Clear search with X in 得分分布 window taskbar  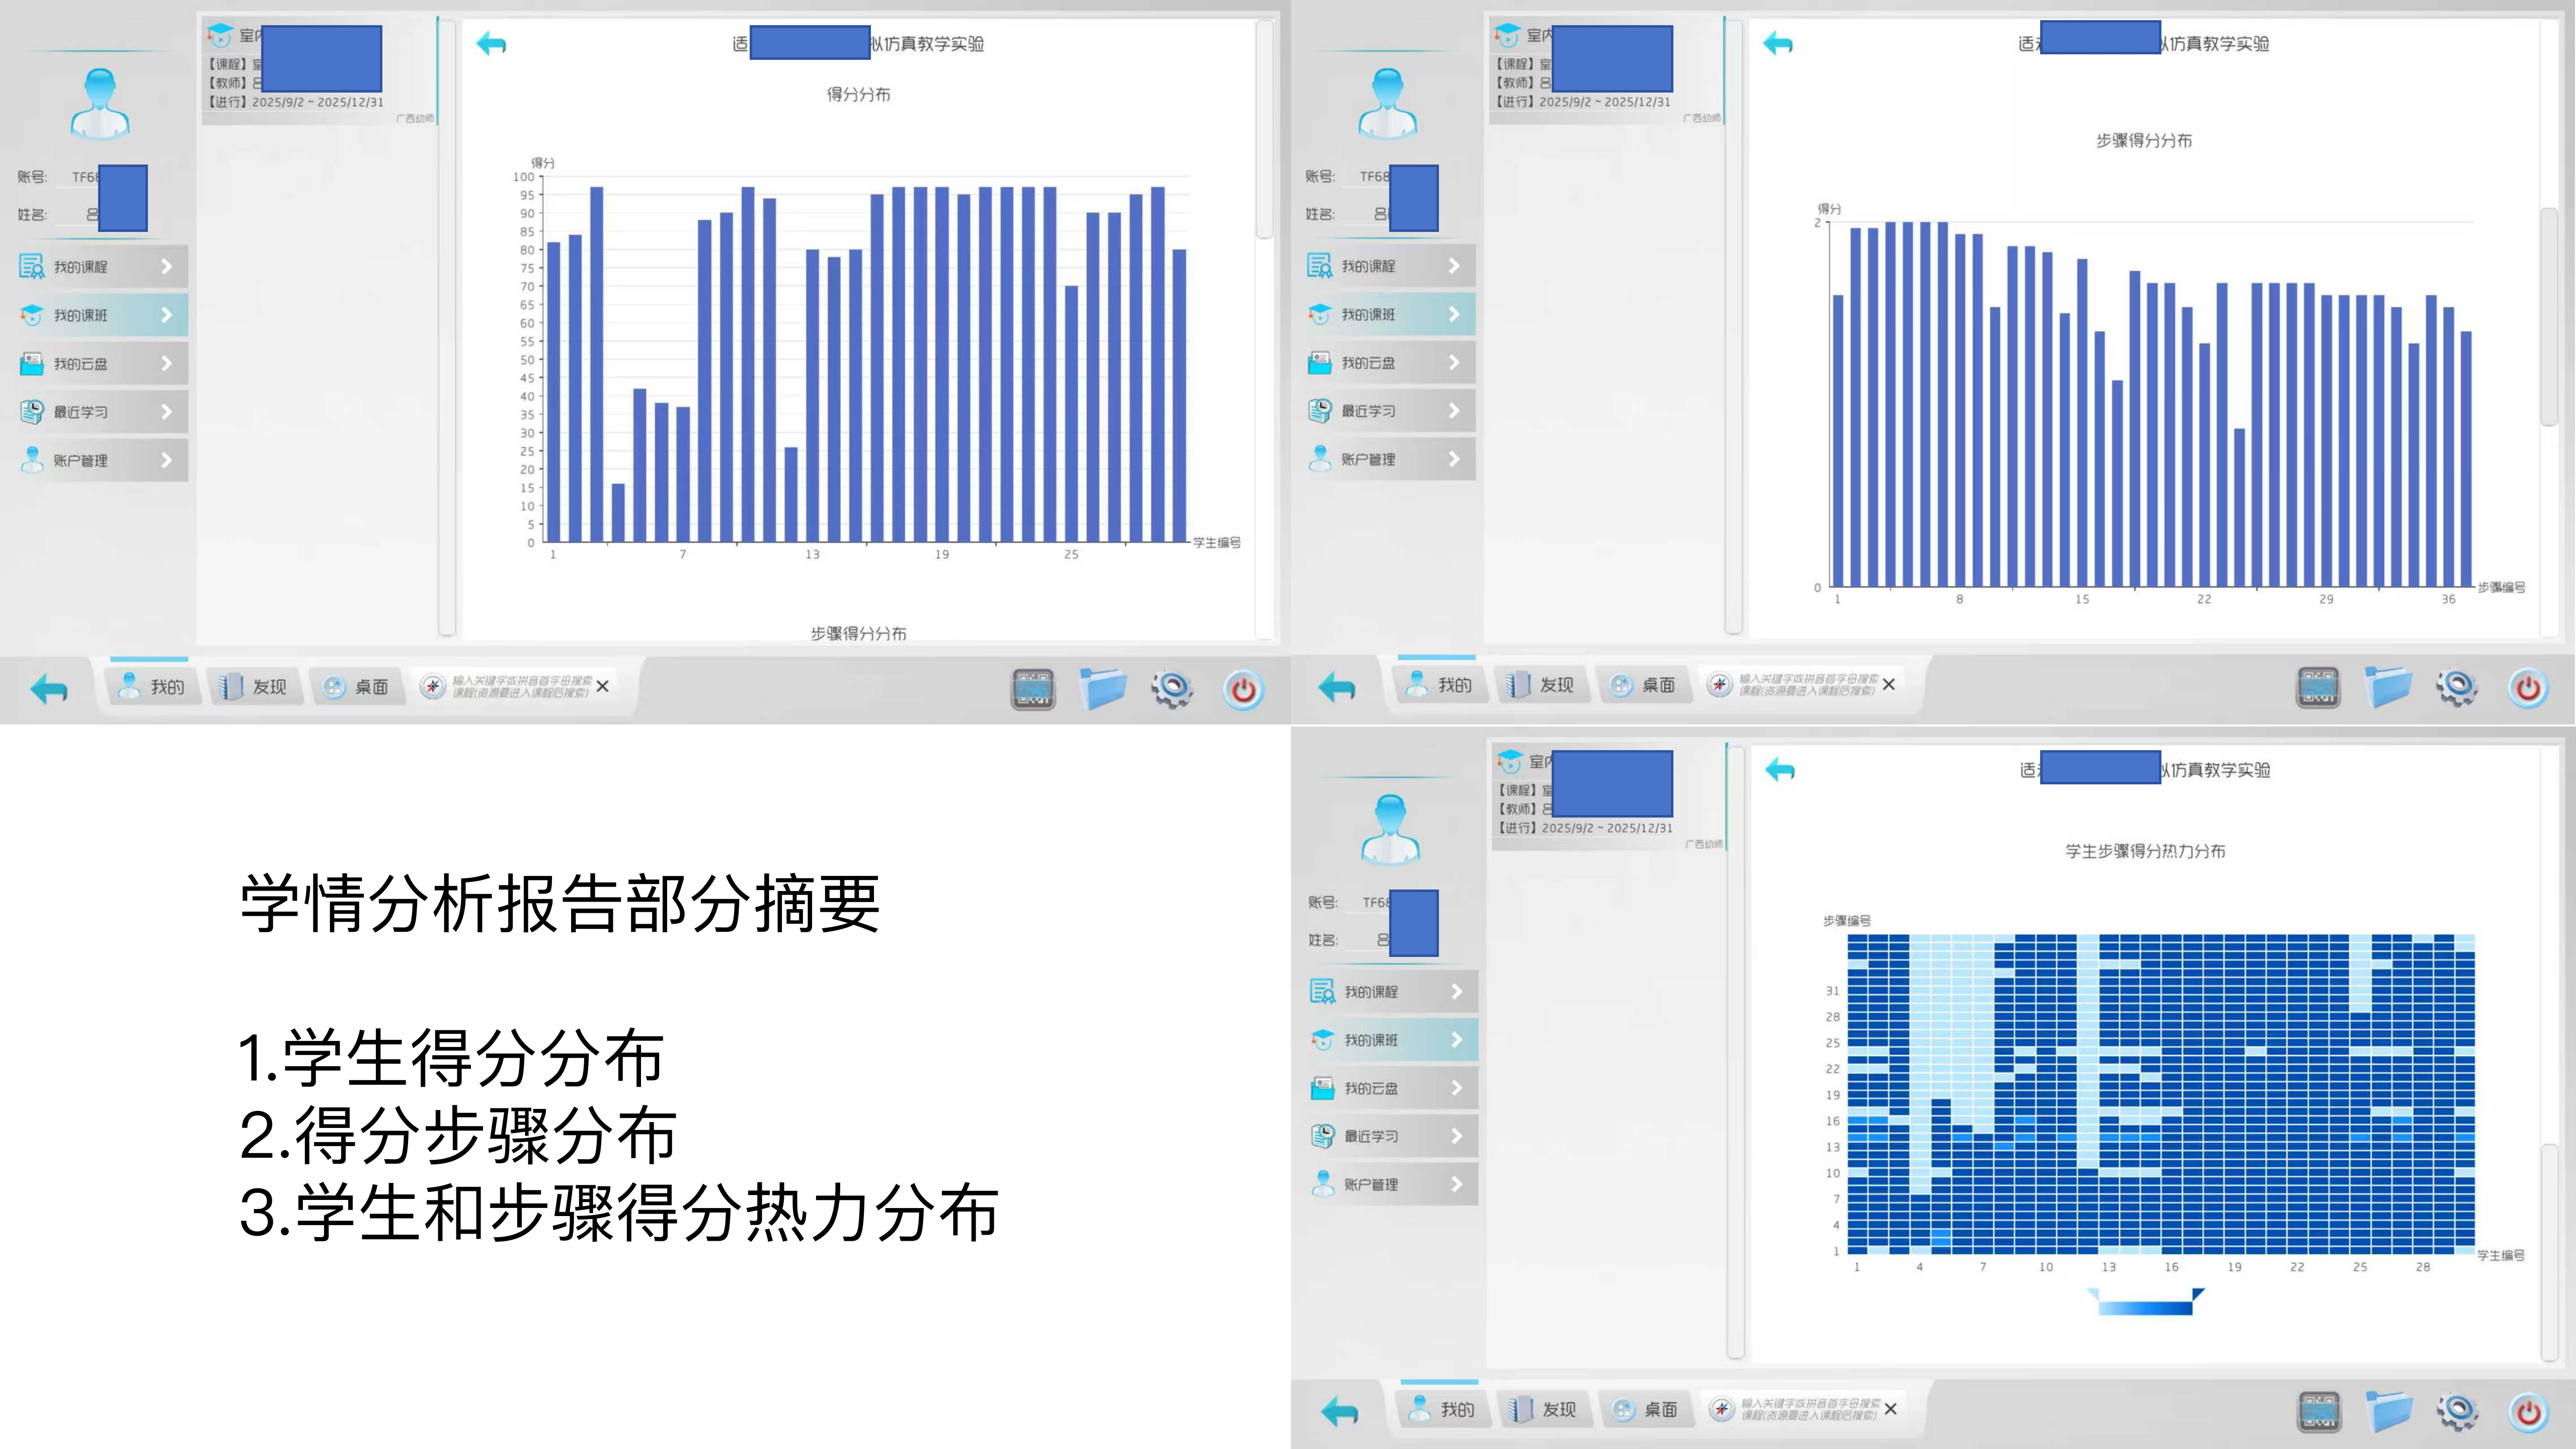click(x=602, y=686)
